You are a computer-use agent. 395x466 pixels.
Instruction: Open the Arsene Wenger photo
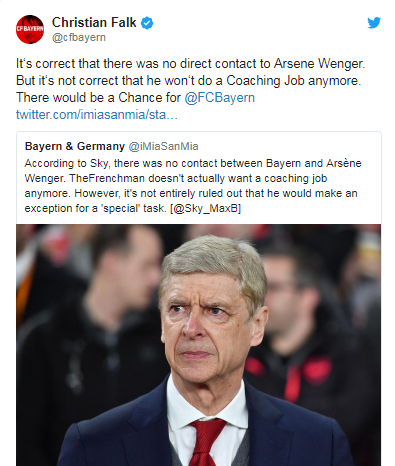click(199, 345)
